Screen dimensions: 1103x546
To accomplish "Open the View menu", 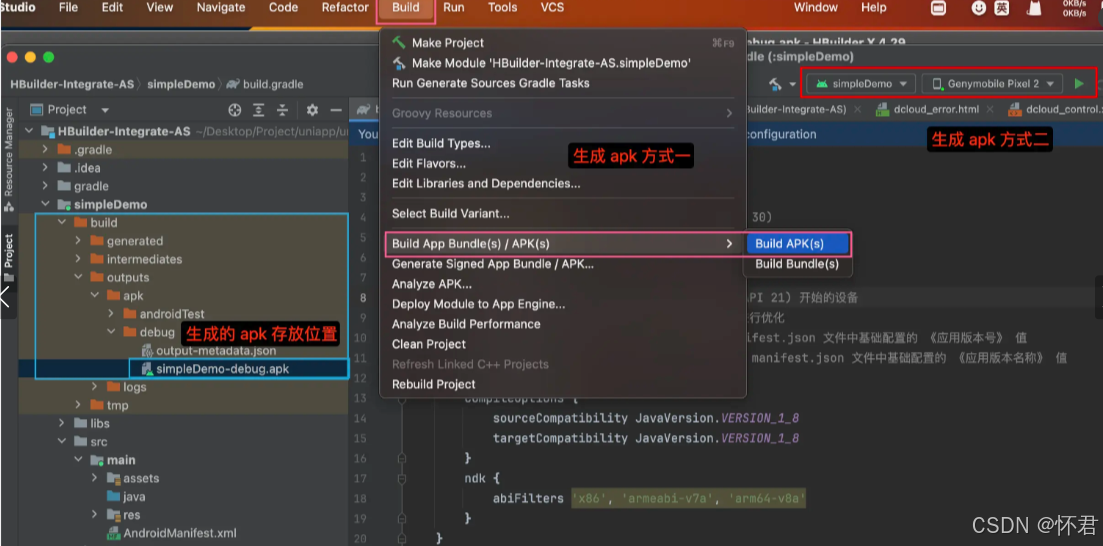I will [159, 8].
